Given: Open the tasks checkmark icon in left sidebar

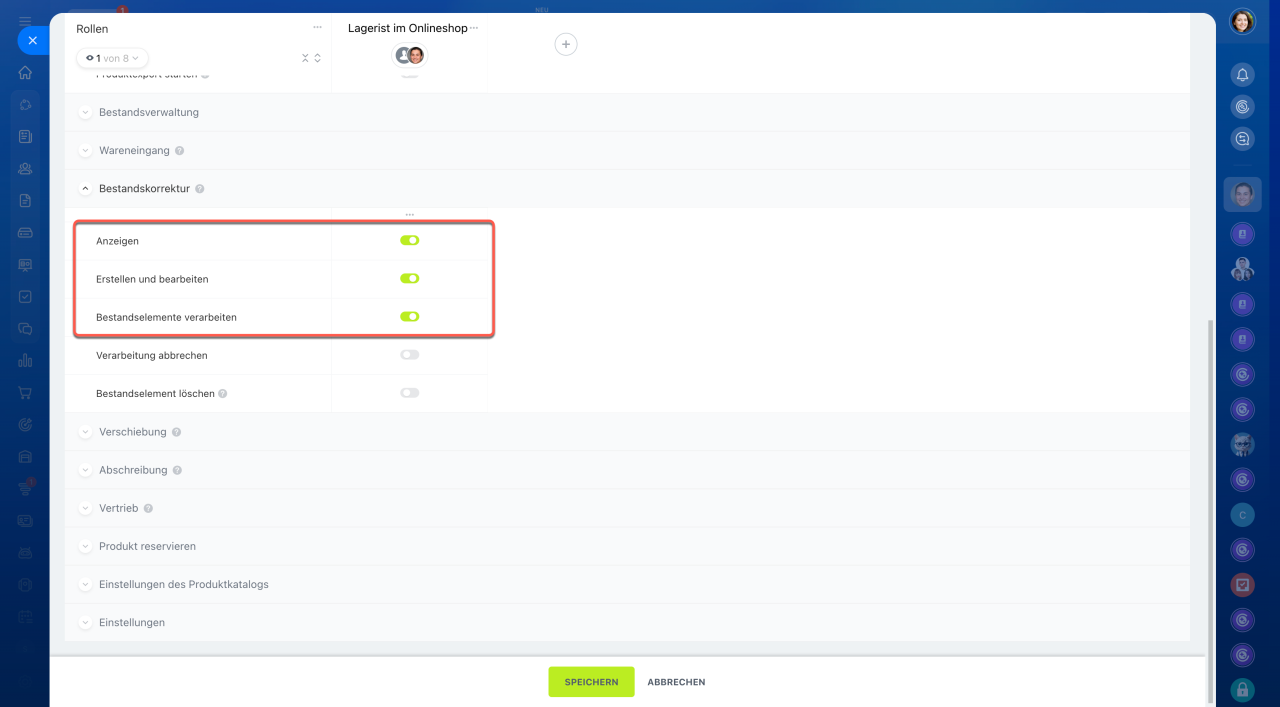Looking at the screenshot, I should pyautogui.click(x=25, y=297).
